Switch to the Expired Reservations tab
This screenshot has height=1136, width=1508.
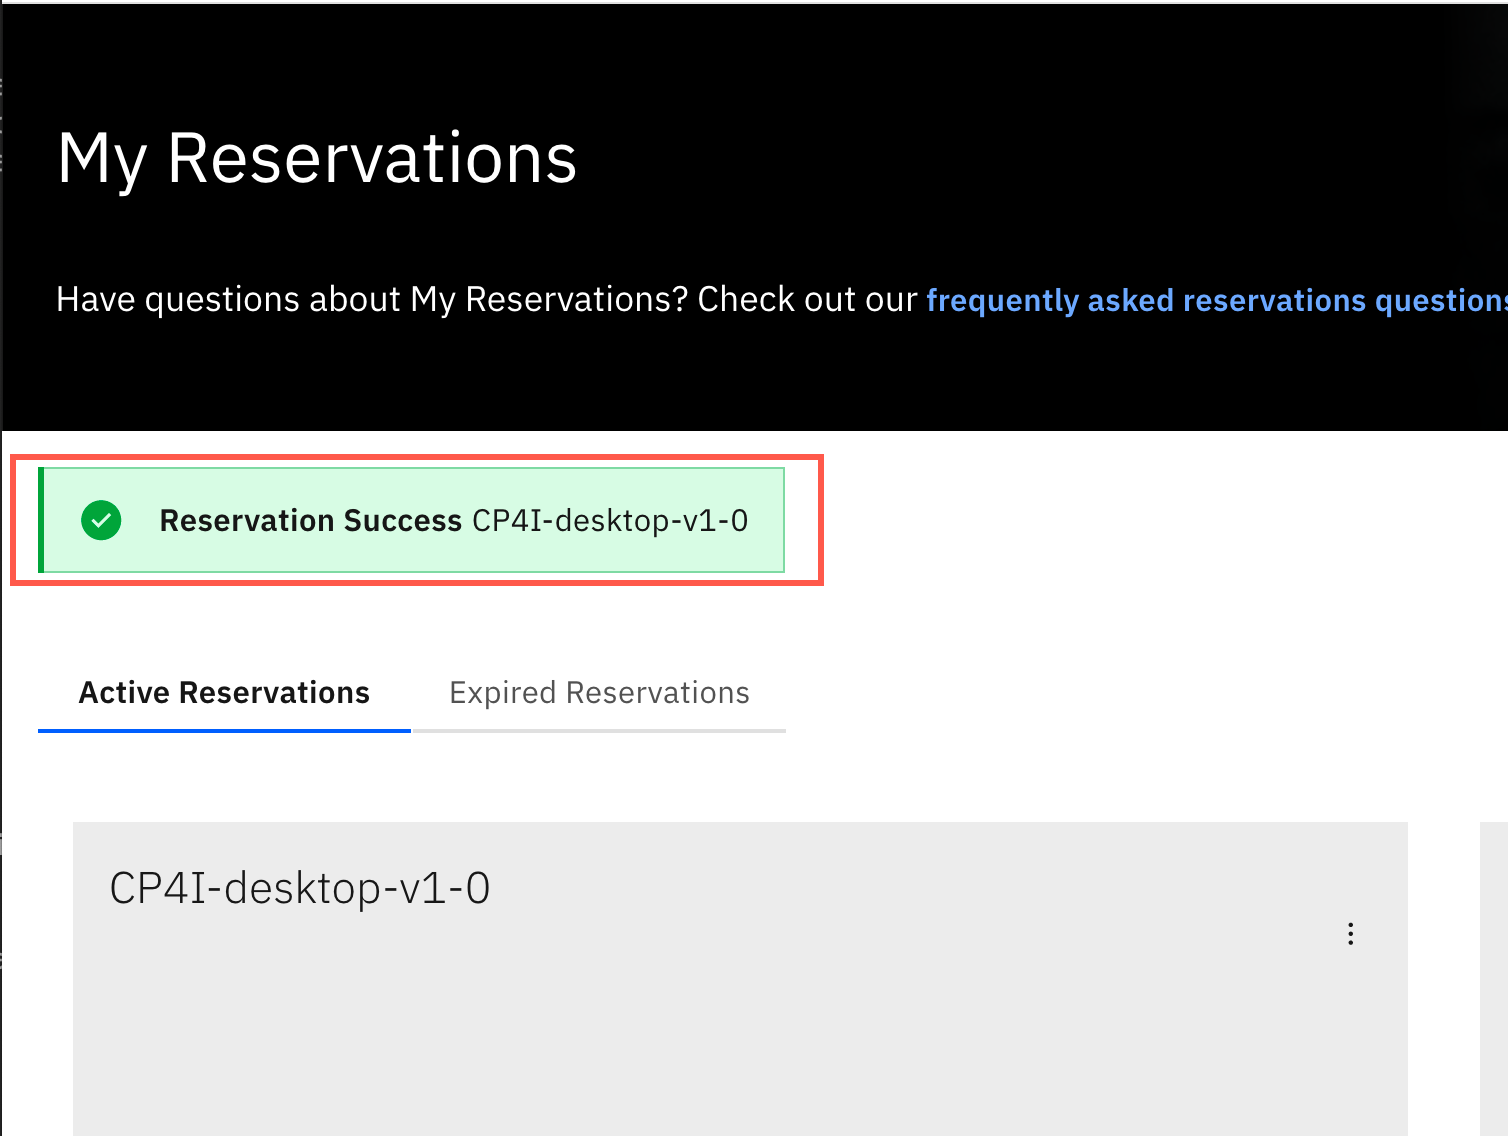click(x=599, y=693)
